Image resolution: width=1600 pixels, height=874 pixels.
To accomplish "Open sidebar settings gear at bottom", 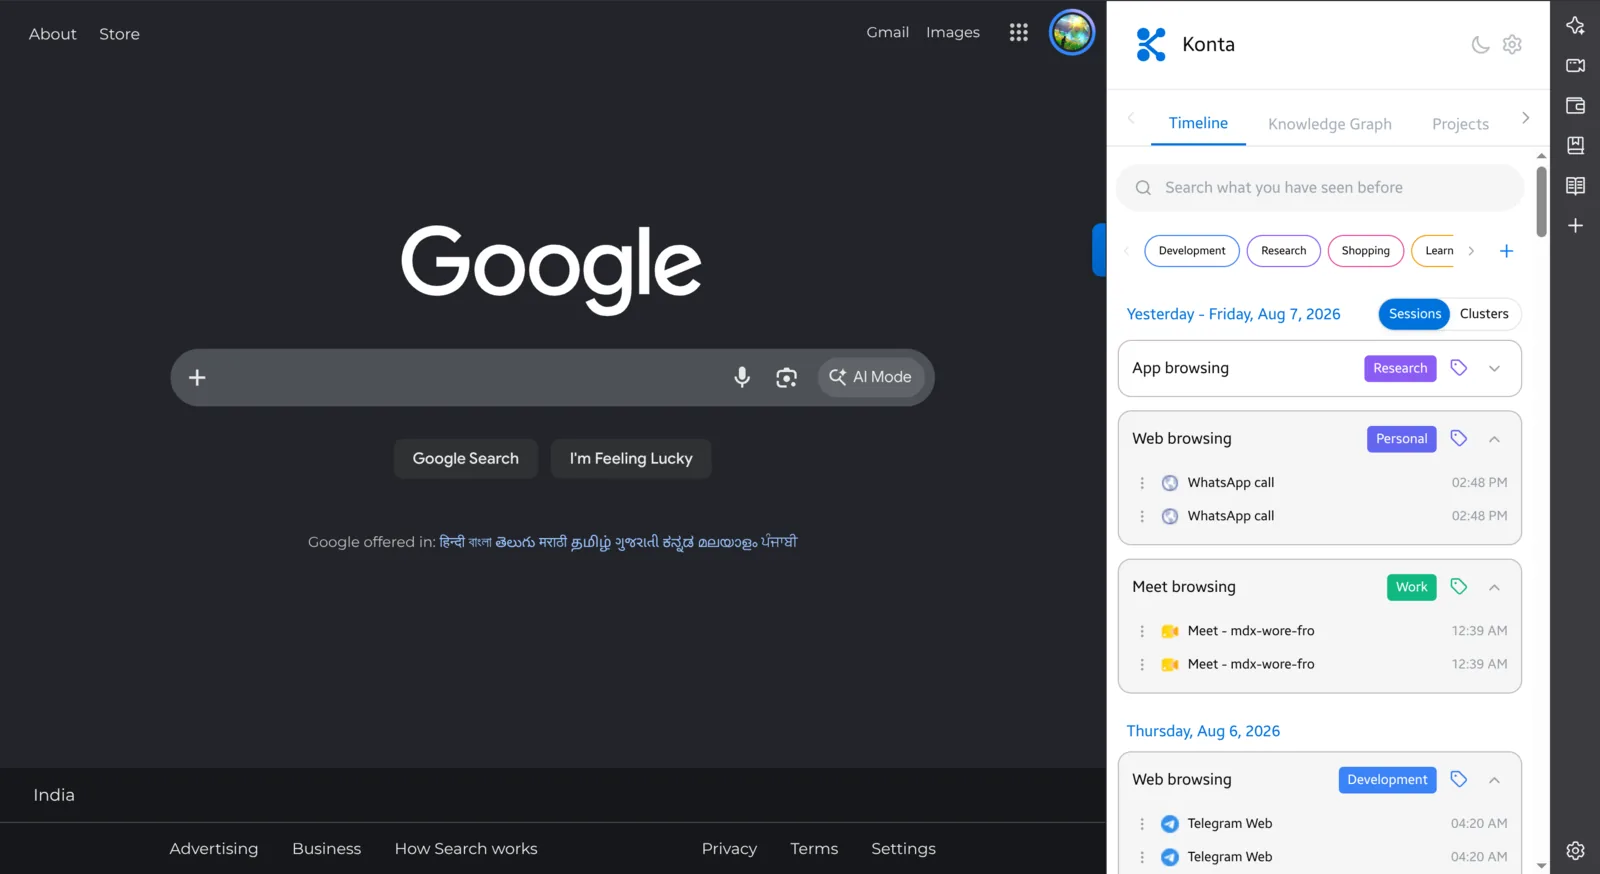I will (1575, 850).
